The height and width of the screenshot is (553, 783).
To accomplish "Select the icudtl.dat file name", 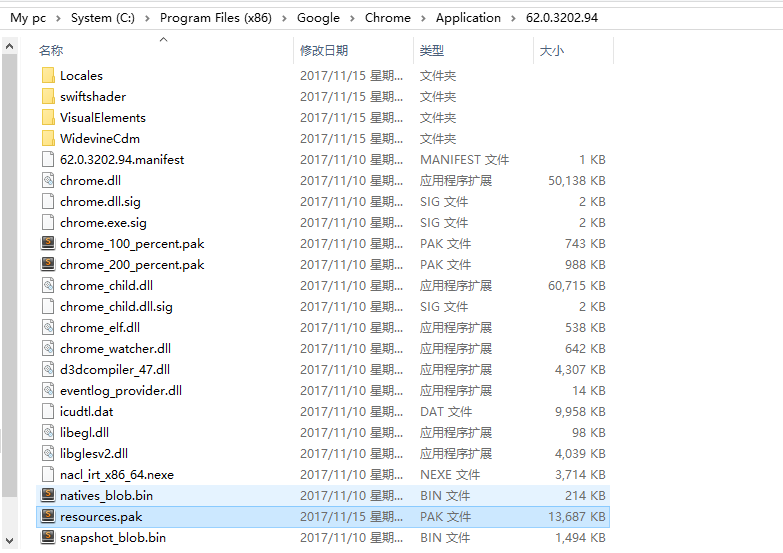I will tap(86, 411).
